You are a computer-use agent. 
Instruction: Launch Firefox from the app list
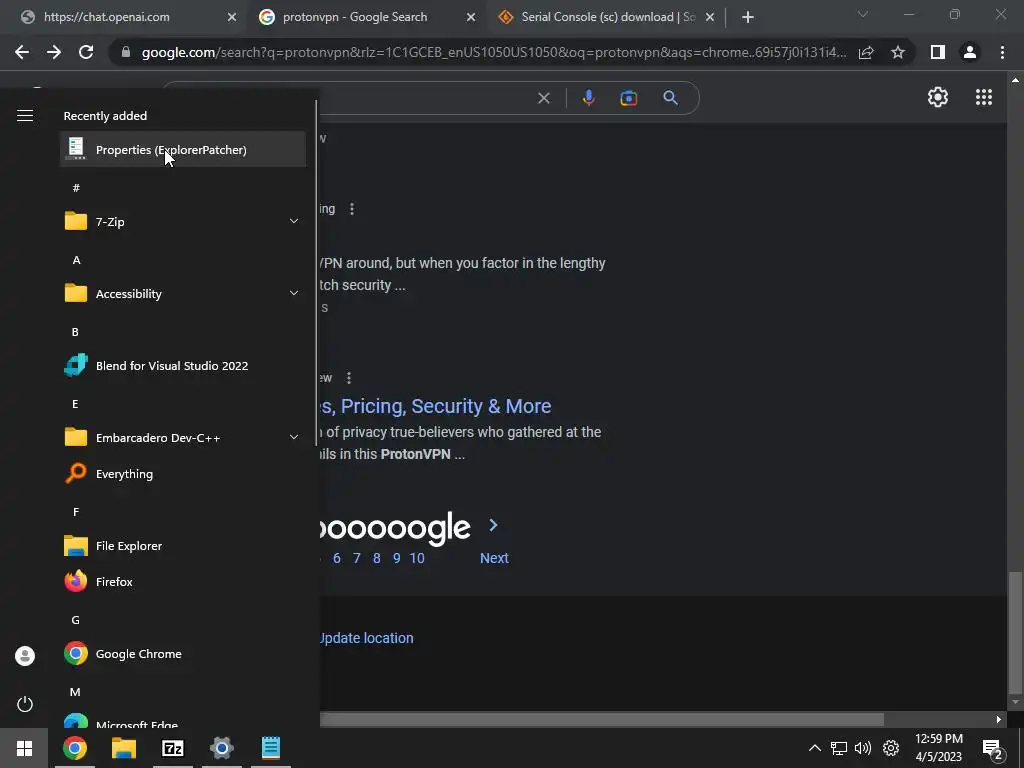tap(183, 581)
